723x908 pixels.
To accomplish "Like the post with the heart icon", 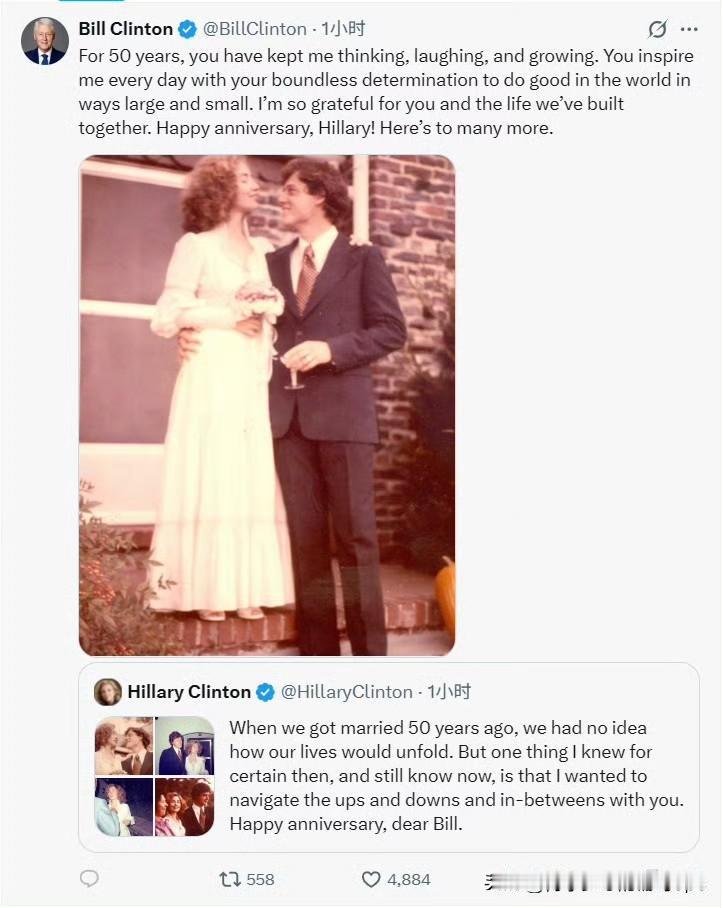I will click(x=371, y=879).
